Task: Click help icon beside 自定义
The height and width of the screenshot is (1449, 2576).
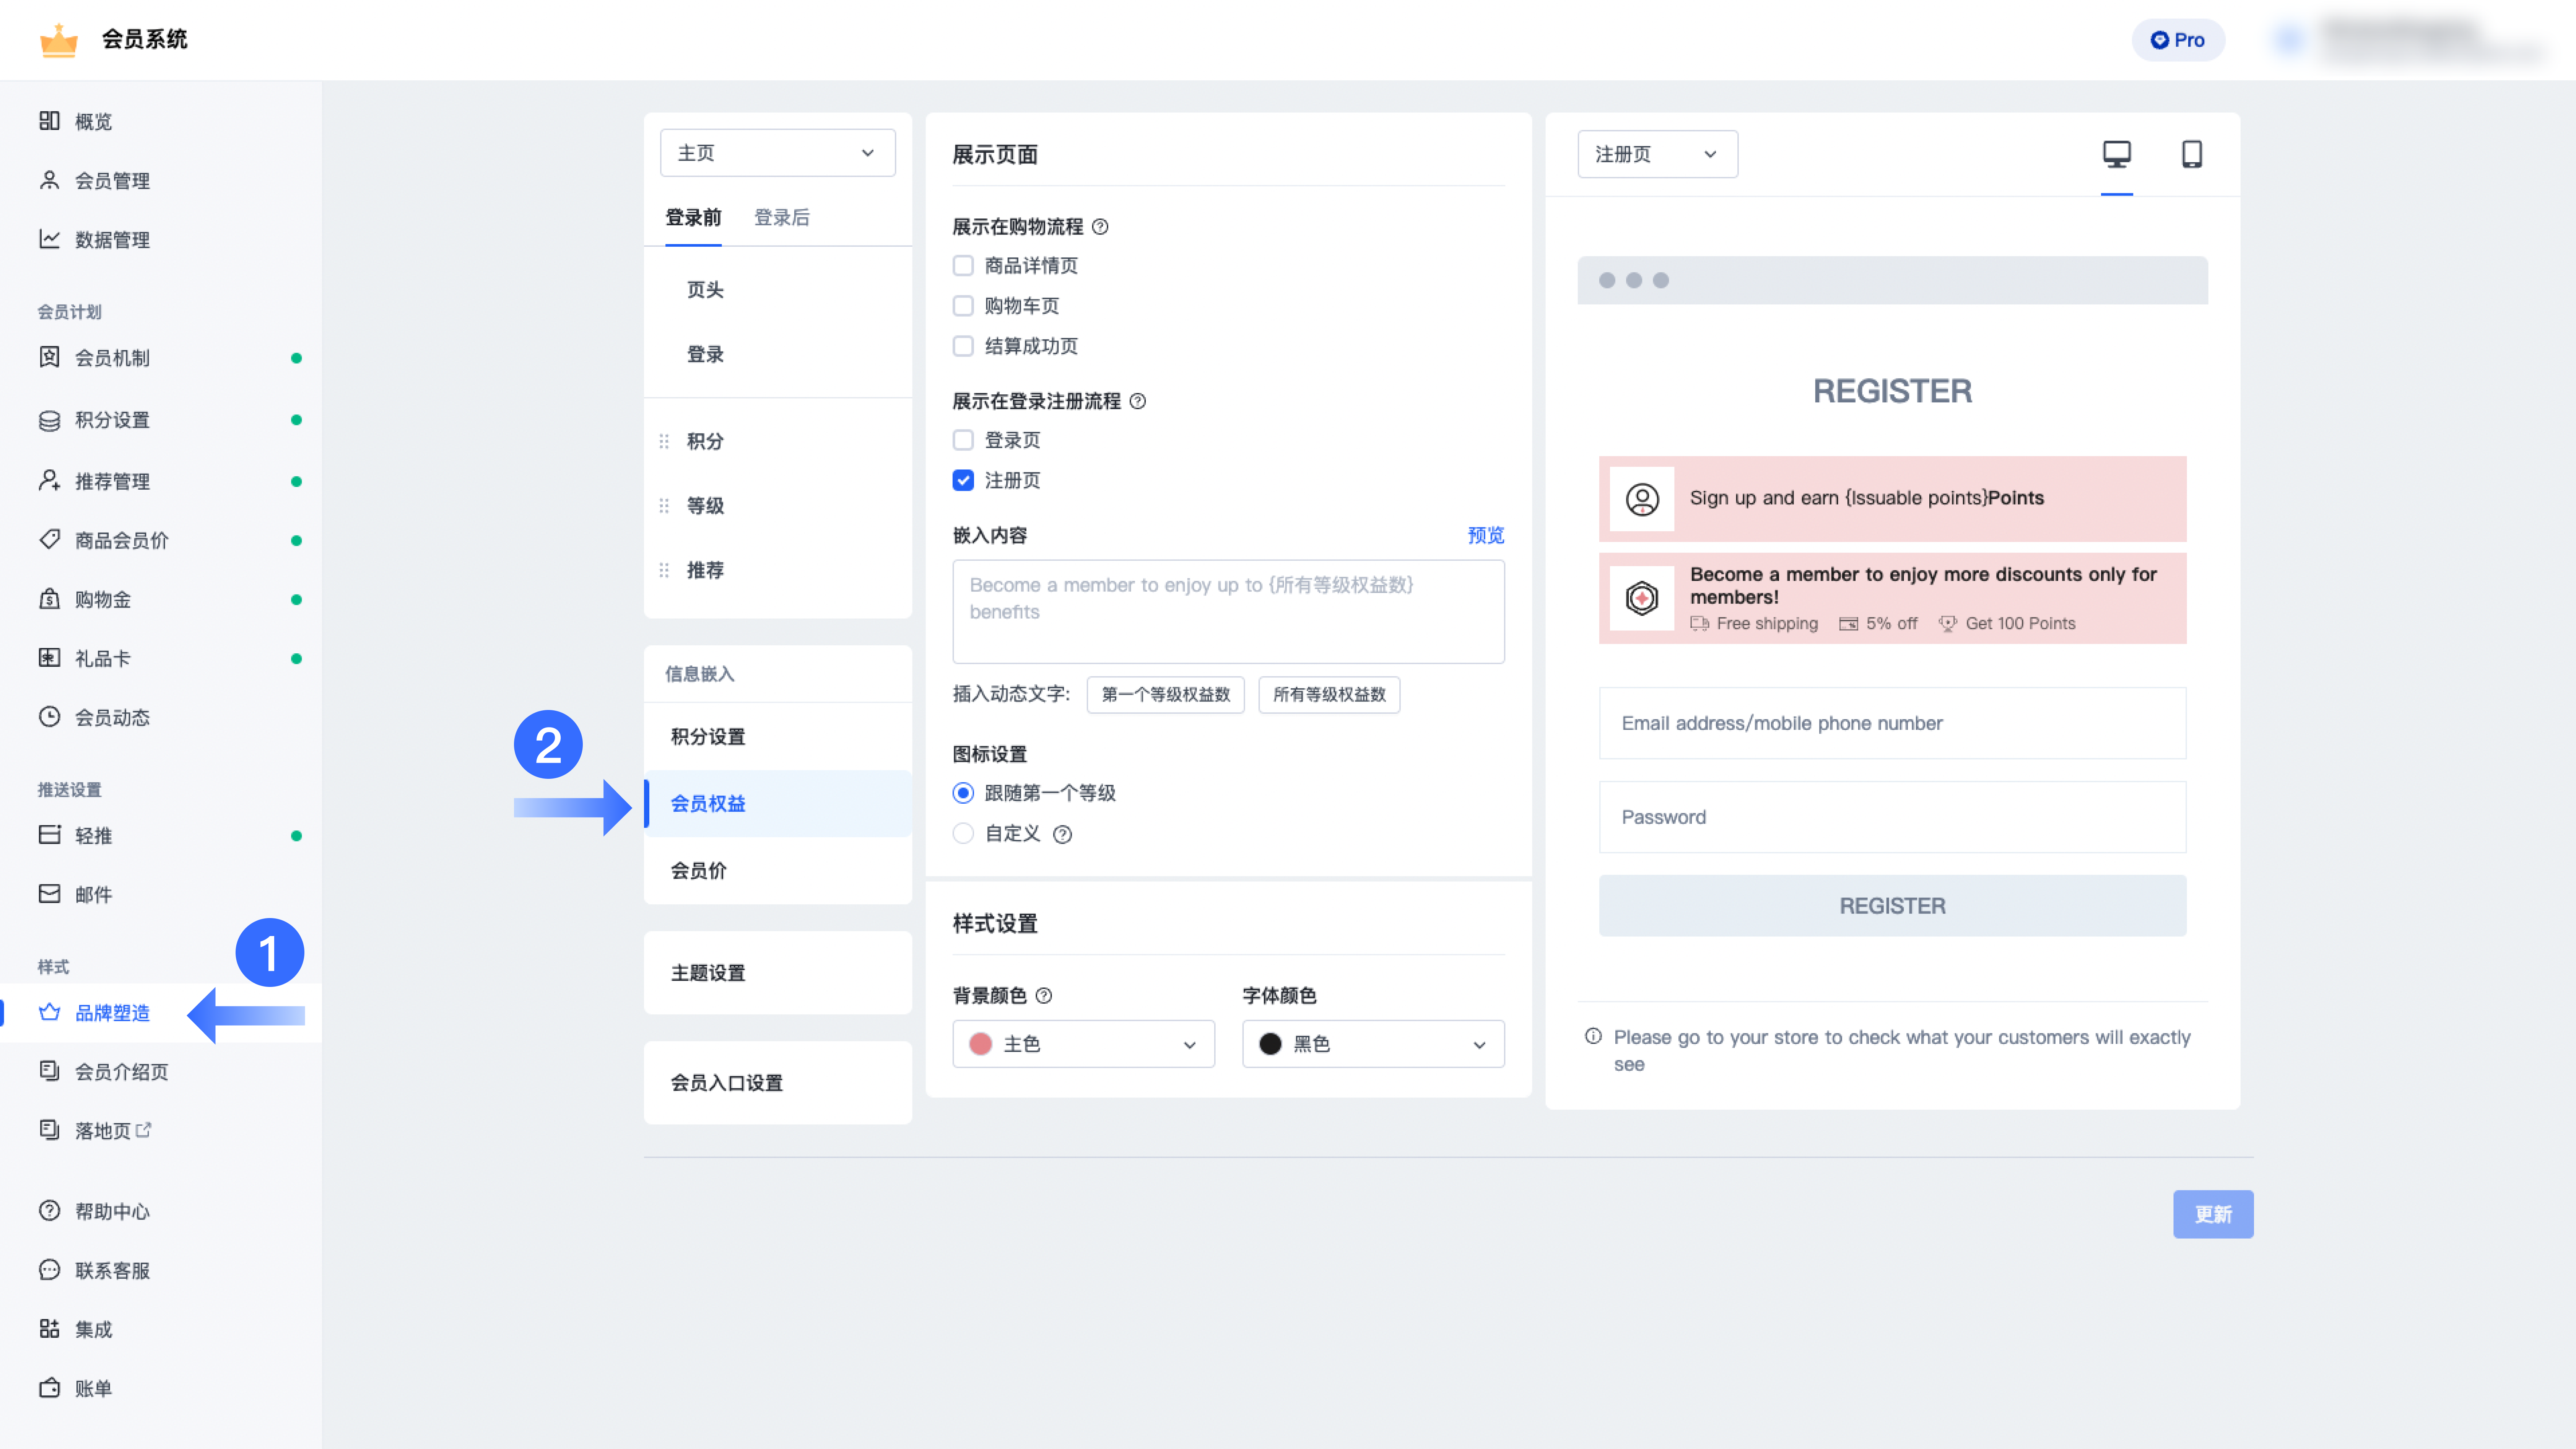Action: (1062, 834)
